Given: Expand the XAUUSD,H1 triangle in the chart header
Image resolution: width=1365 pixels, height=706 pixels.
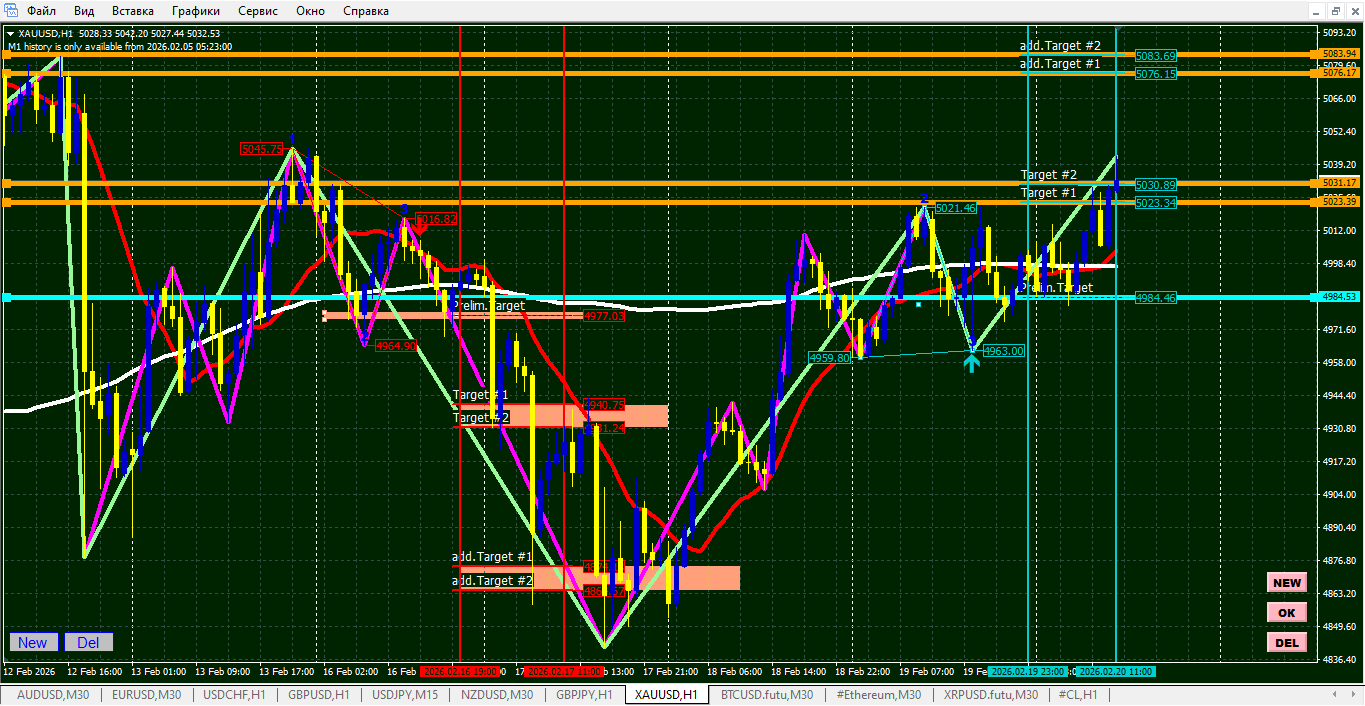Looking at the screenshot, I should [x=10, y=33].
